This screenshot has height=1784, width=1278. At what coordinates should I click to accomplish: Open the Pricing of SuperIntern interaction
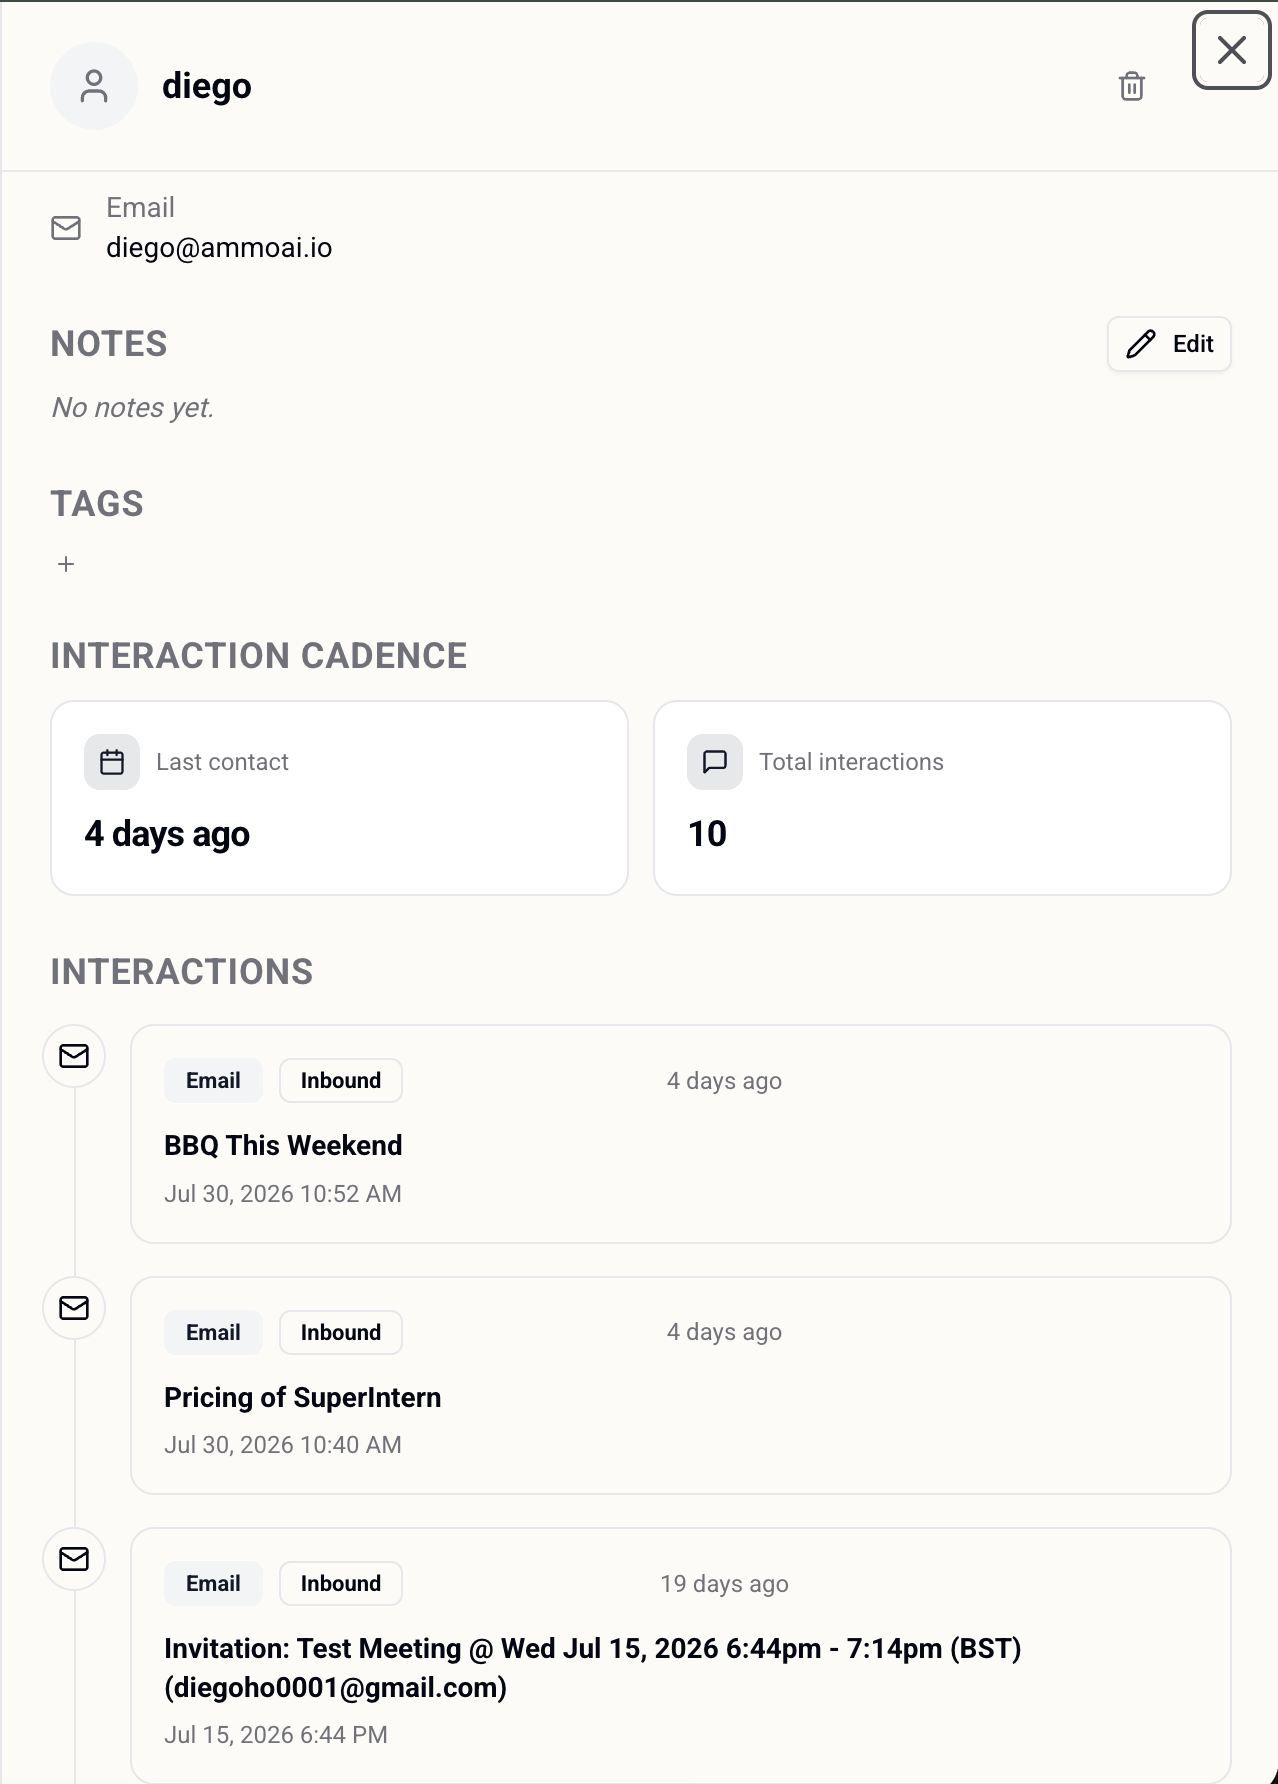(681, 1386)
